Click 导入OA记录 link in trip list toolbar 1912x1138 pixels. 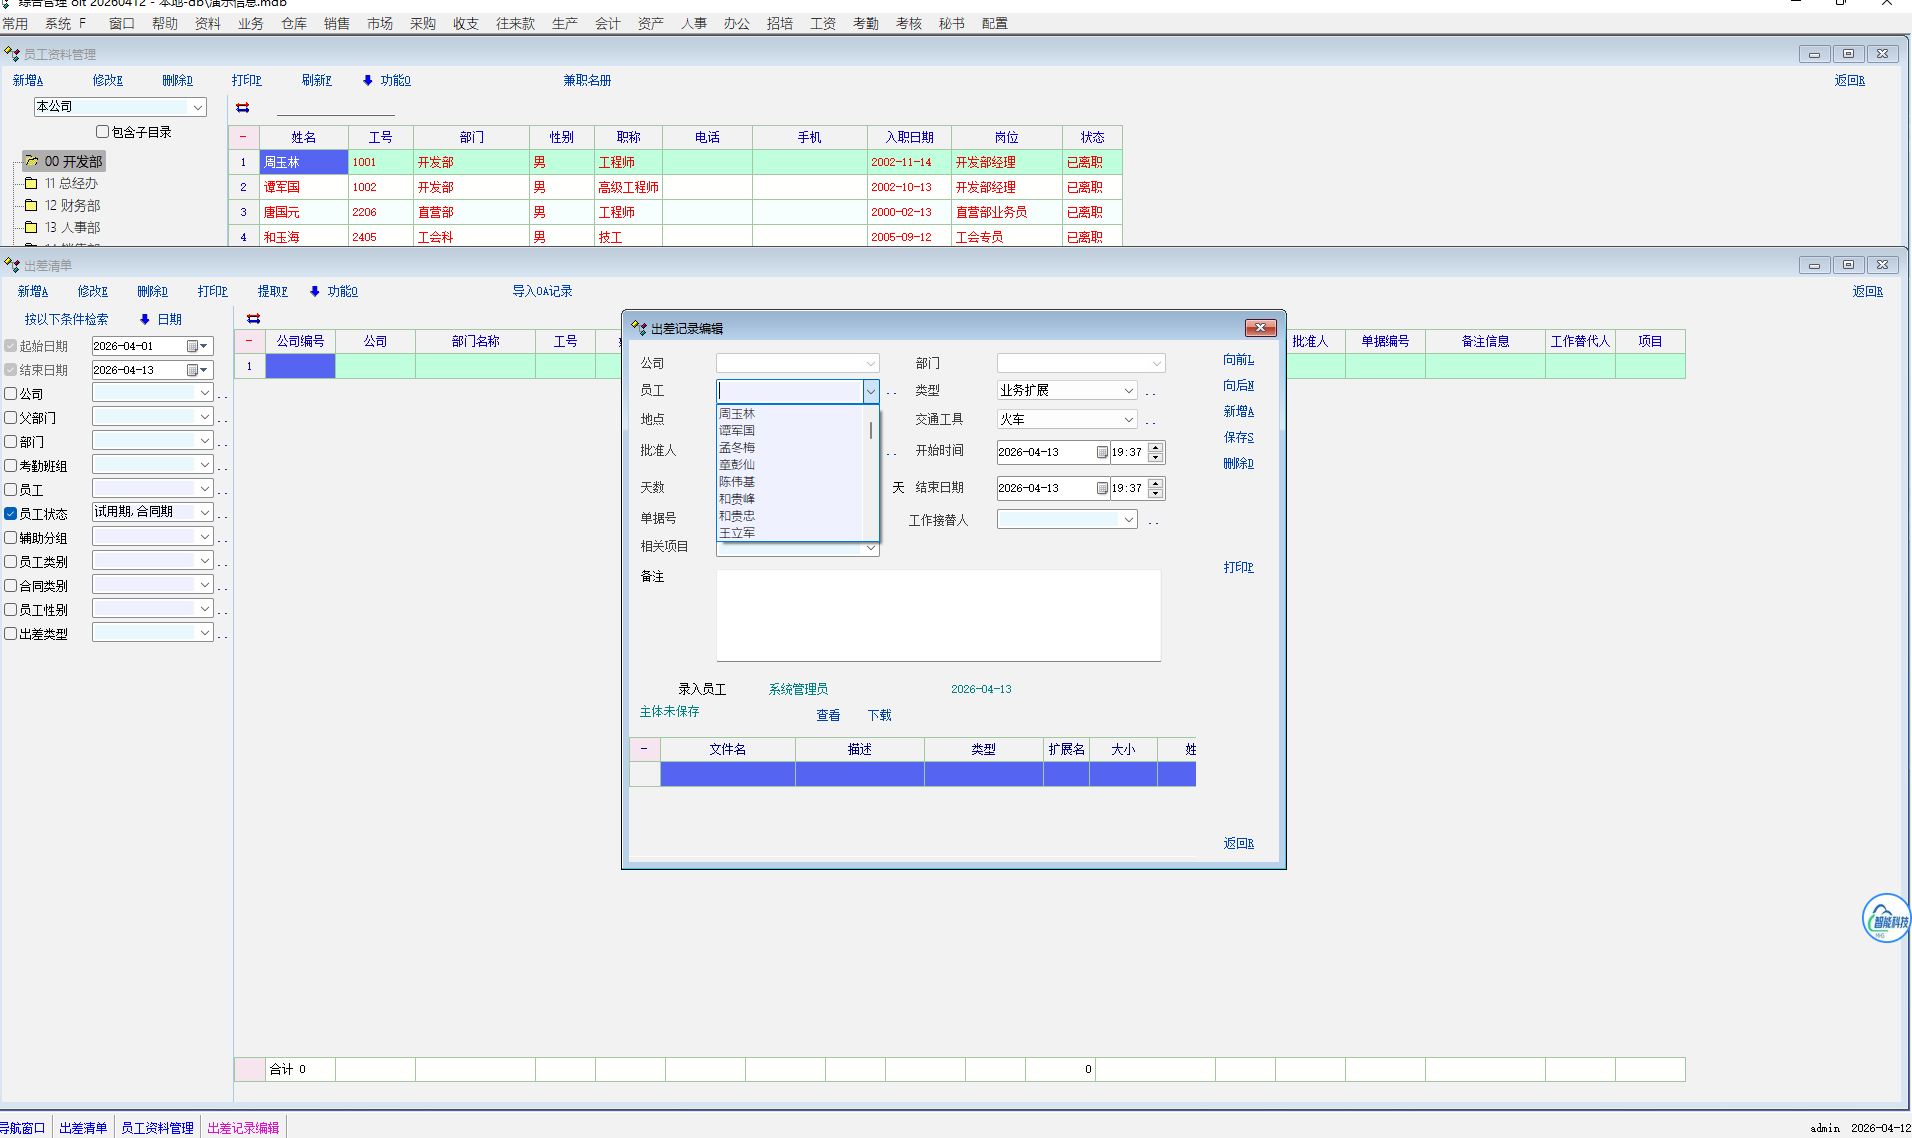click(x=542, y=292)
